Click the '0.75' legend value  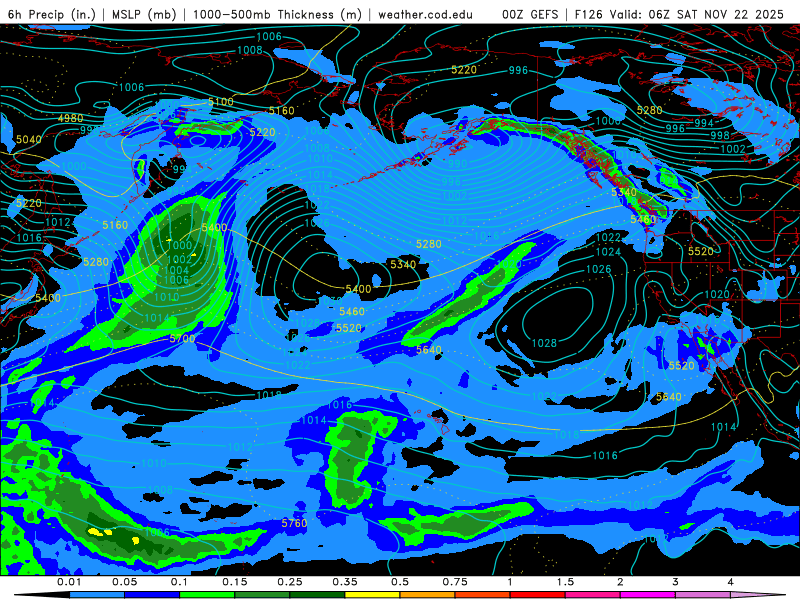(455, 582)
